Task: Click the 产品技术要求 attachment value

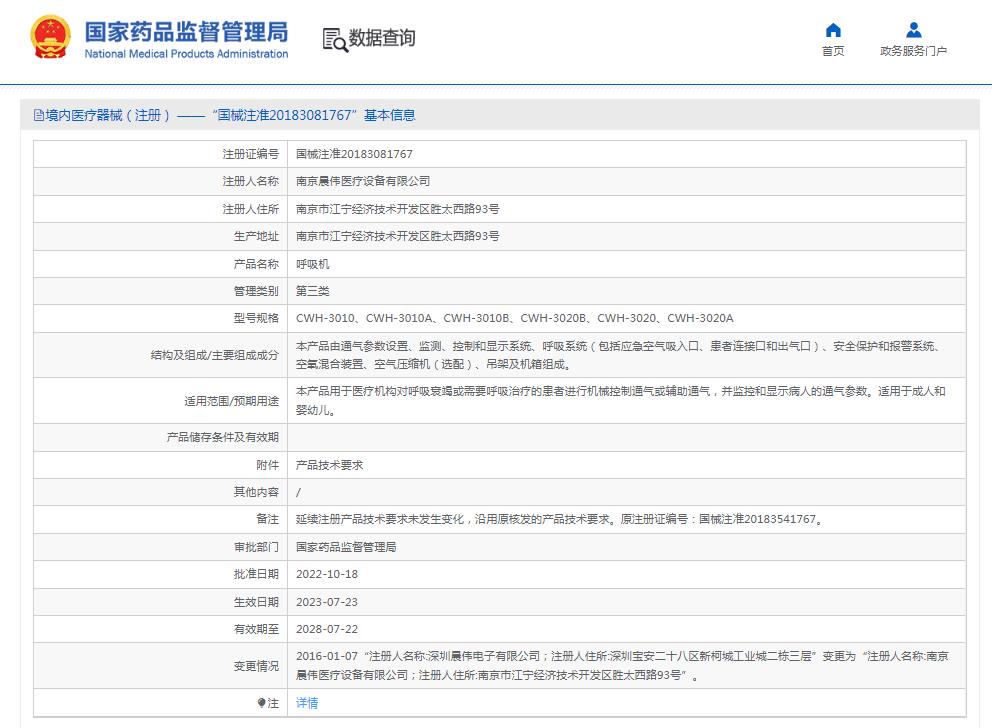Action: [x=329, y=465]
